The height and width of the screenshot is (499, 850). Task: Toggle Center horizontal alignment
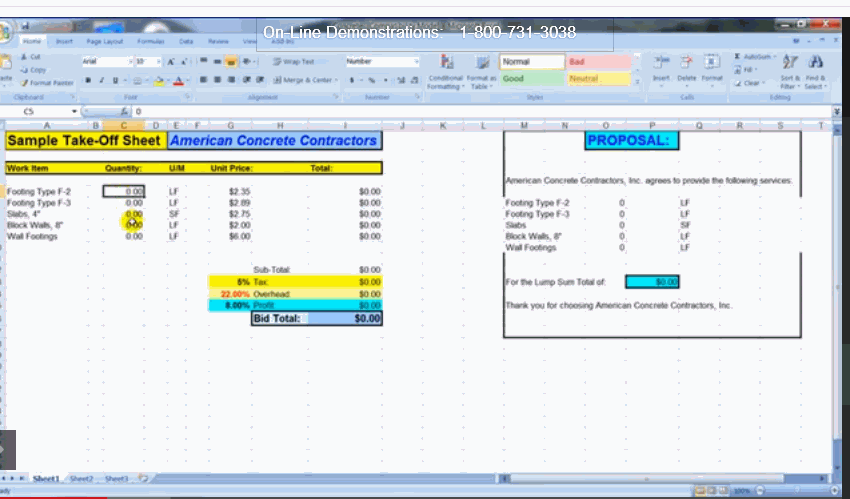[x=217, y=80]
